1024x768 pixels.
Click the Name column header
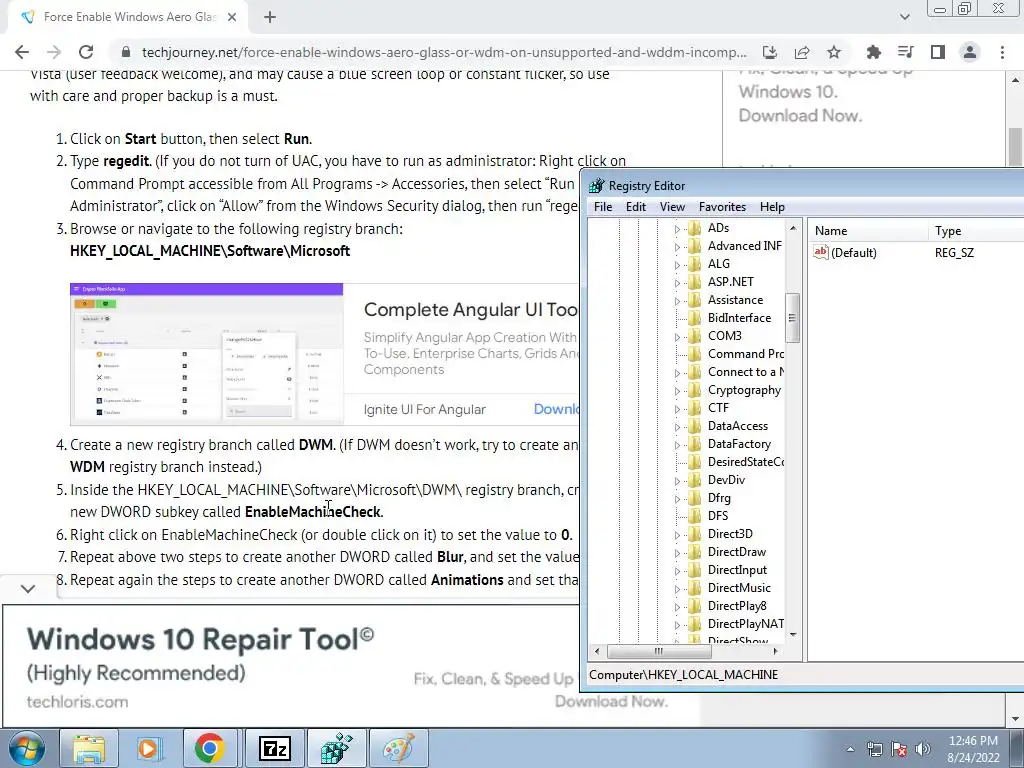pos(869,231)
